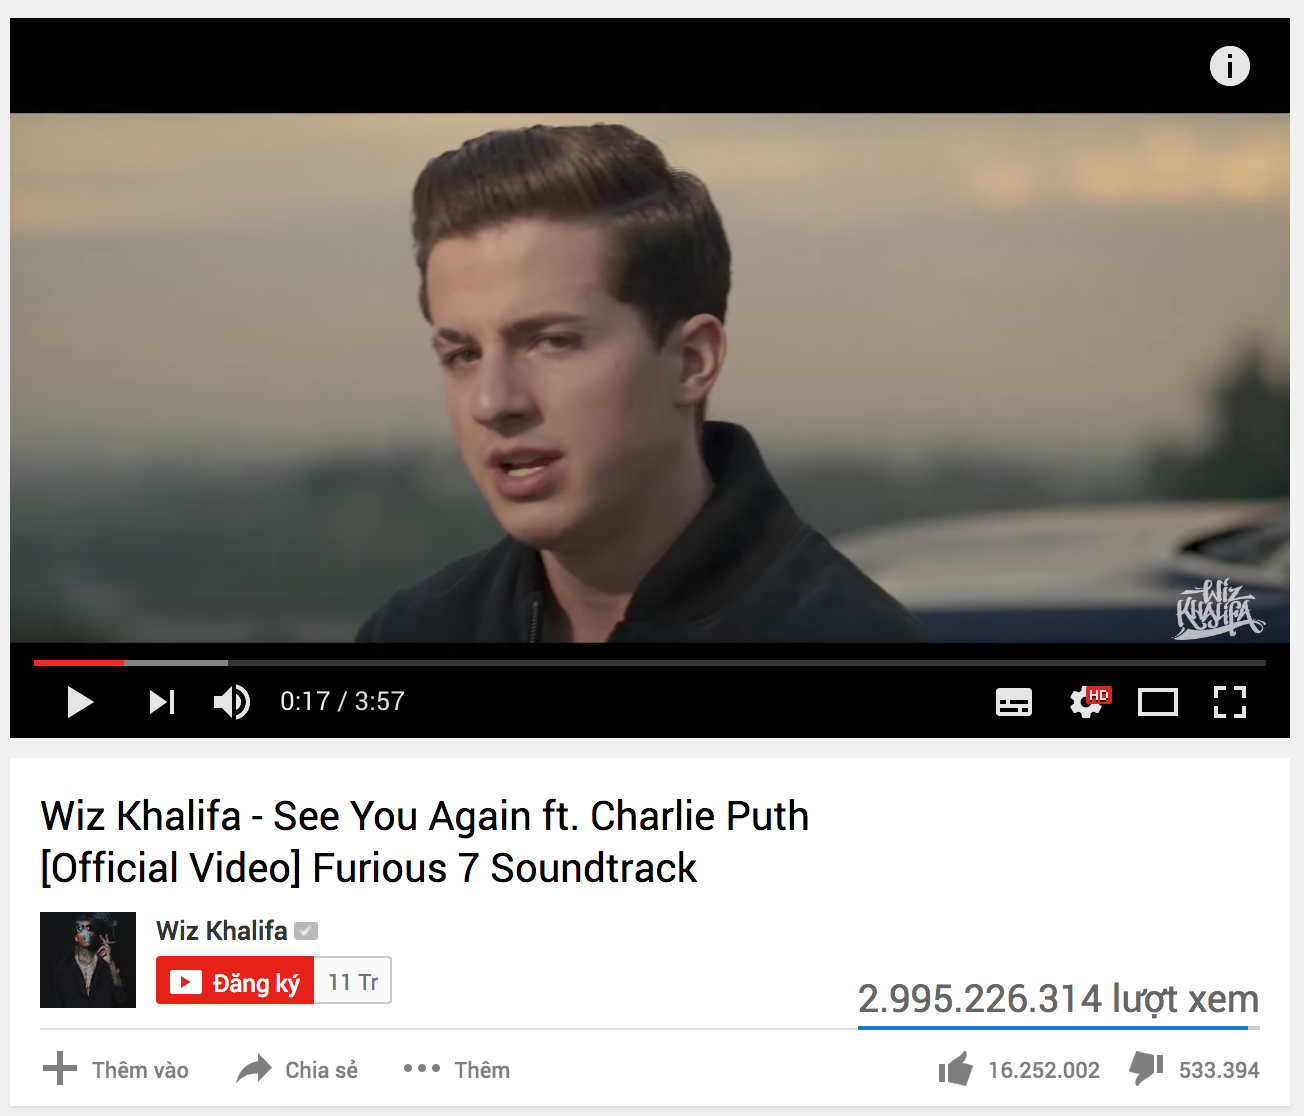Share the video with Chia sẻ
Screen dimensions: 1304x1116
pos(297,1069)
